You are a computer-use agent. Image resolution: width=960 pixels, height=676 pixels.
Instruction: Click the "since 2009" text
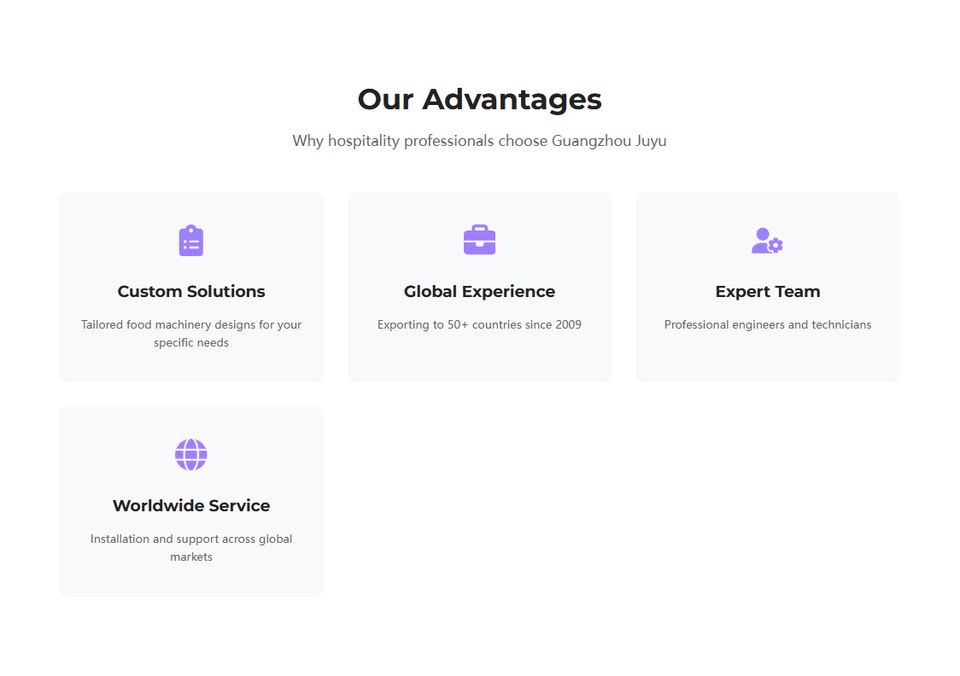click(x=553, y=325)
